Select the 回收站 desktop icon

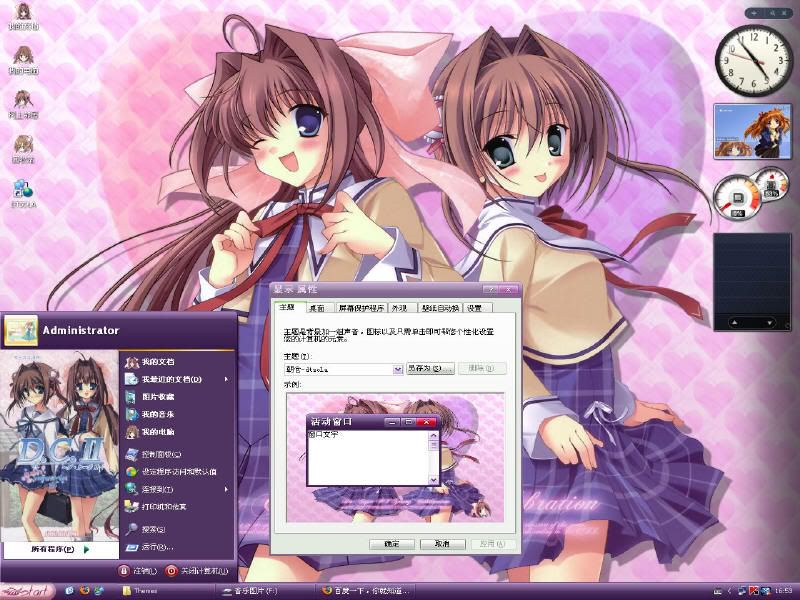tap(23, 150)
